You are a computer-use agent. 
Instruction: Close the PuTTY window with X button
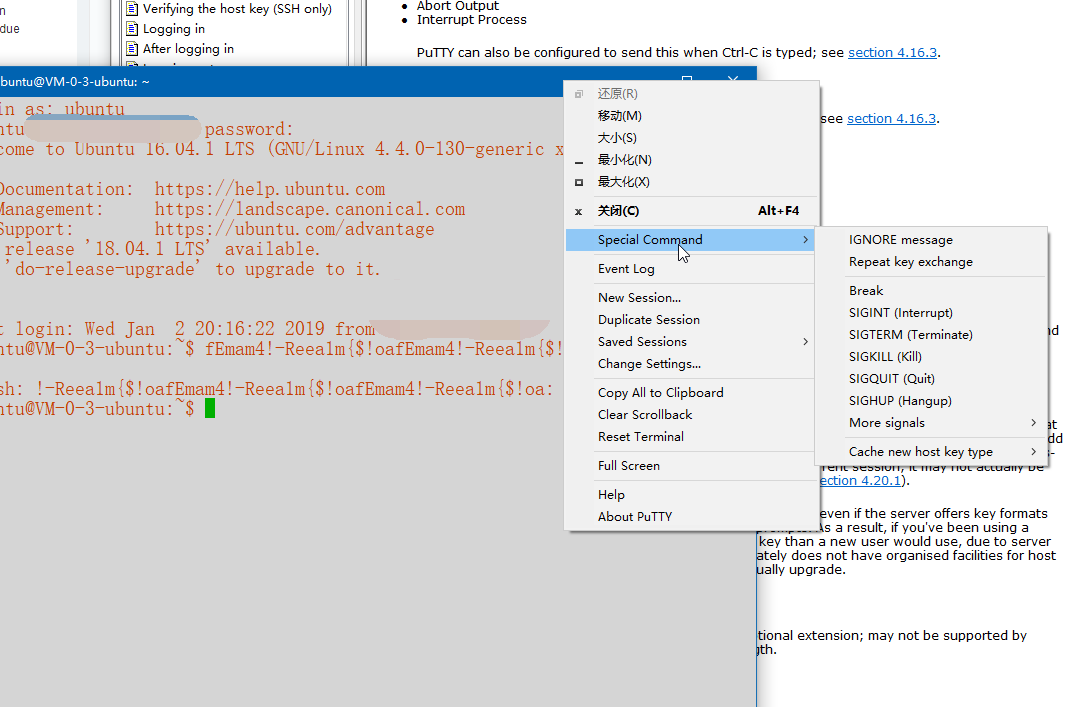(733, 79)
